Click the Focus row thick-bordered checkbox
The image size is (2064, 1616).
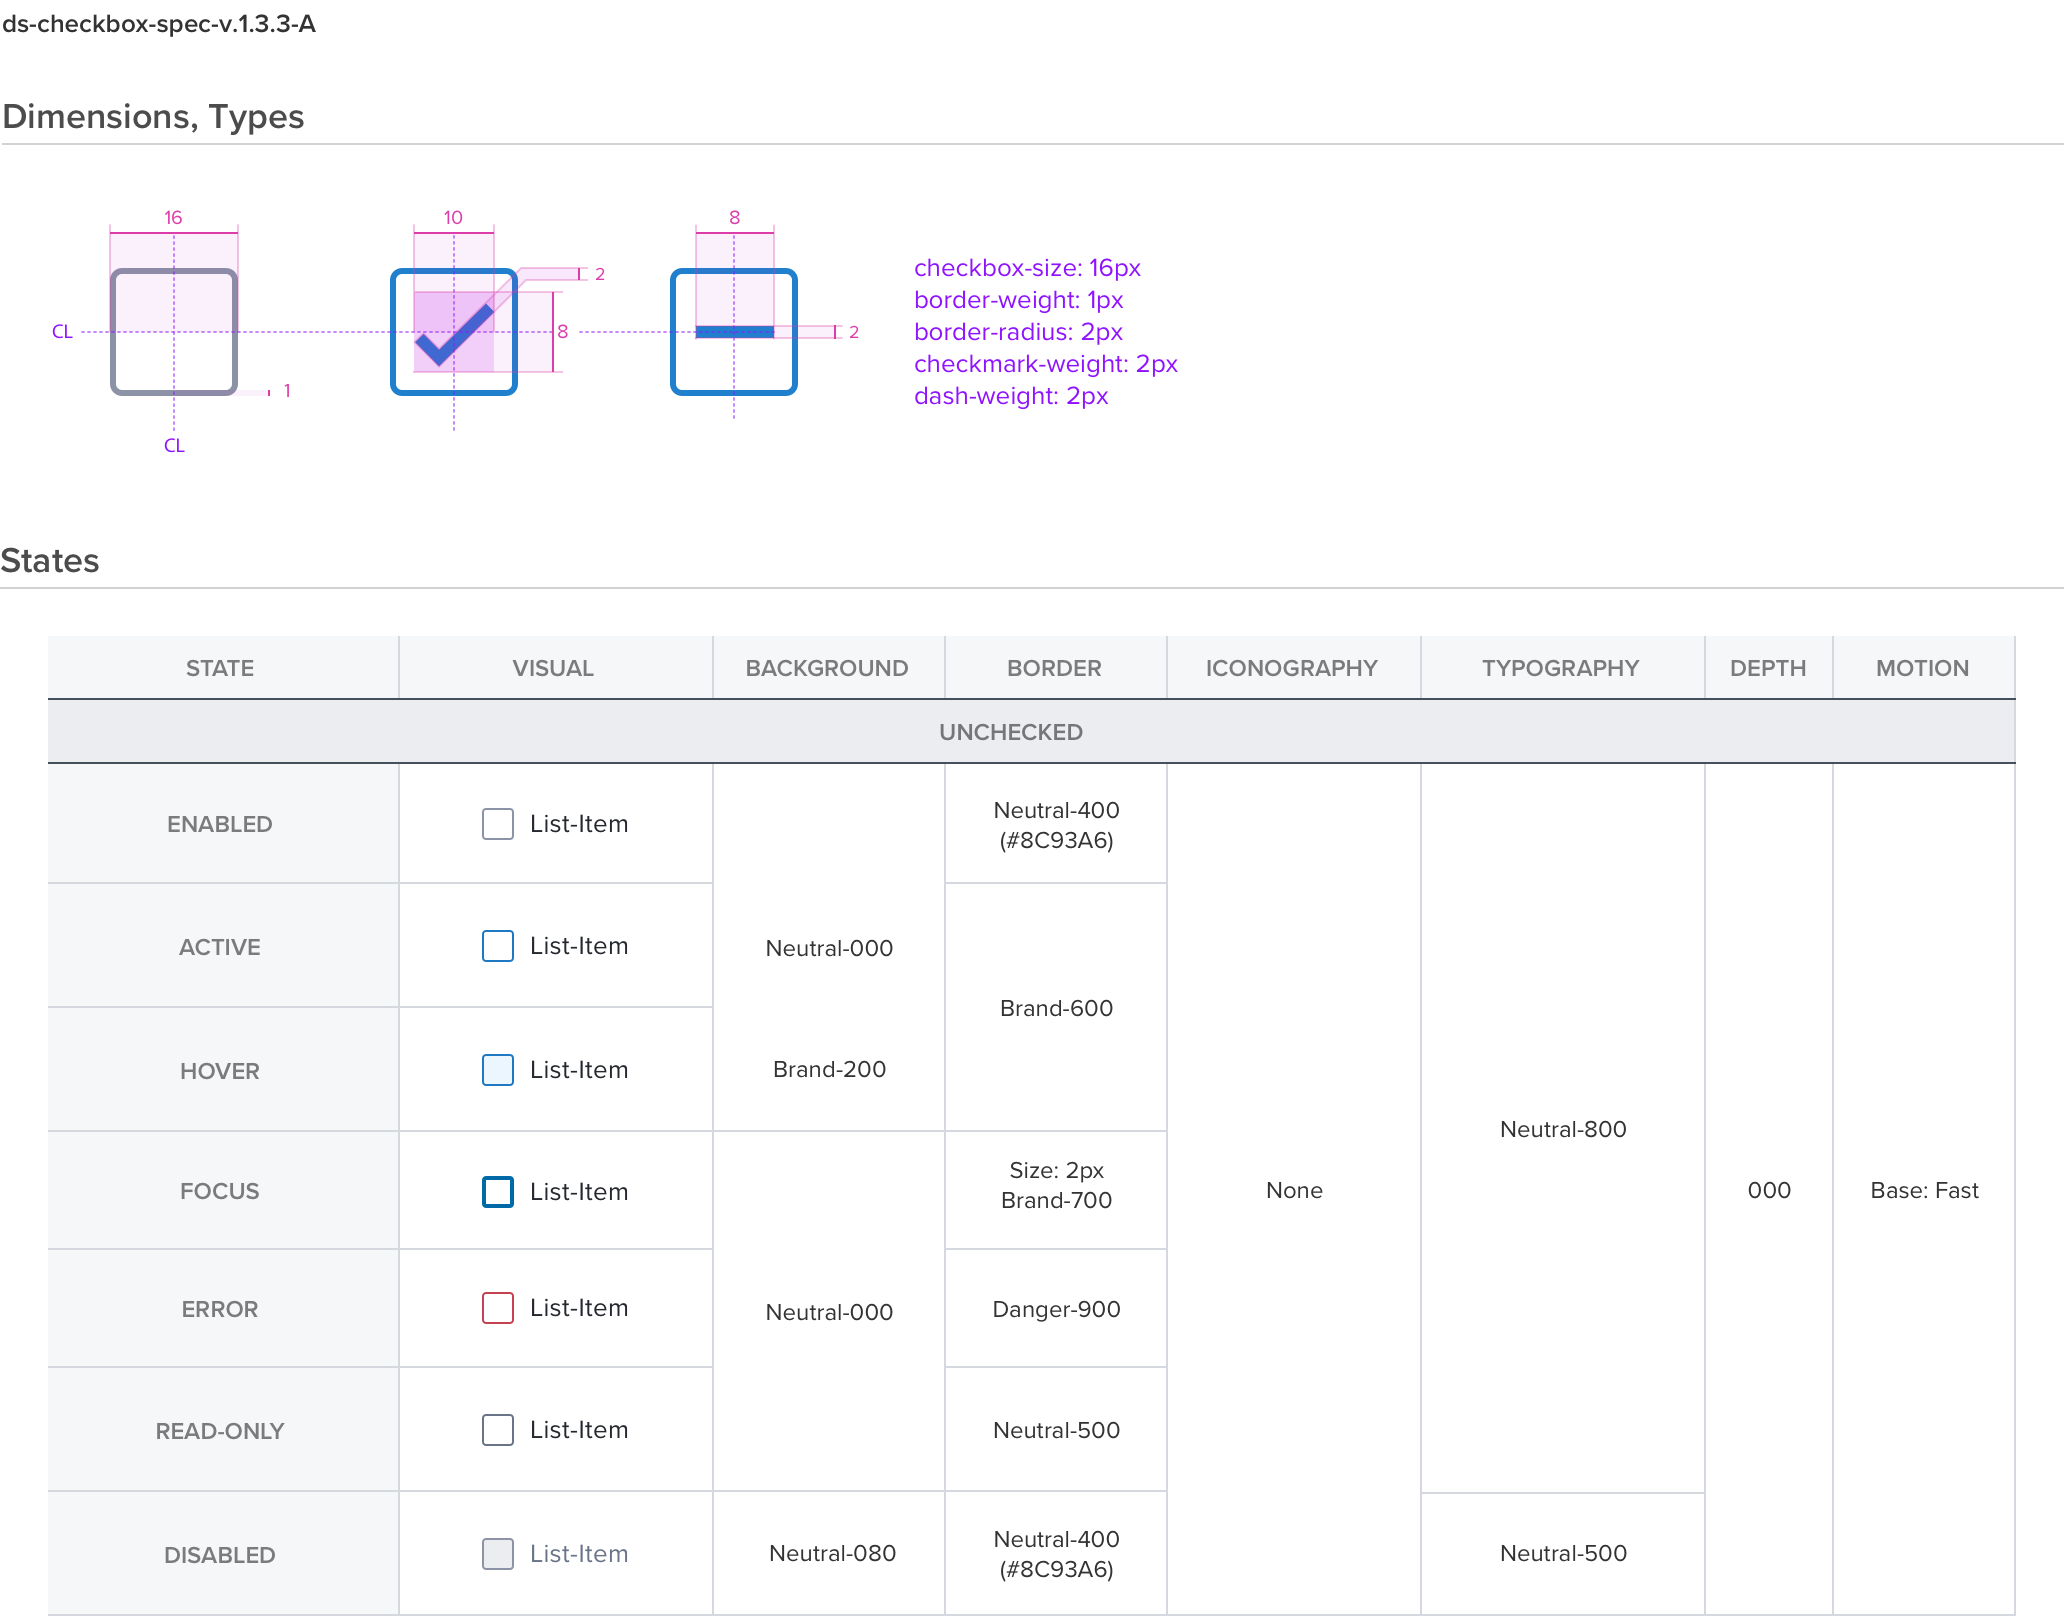coord(497,1192)
